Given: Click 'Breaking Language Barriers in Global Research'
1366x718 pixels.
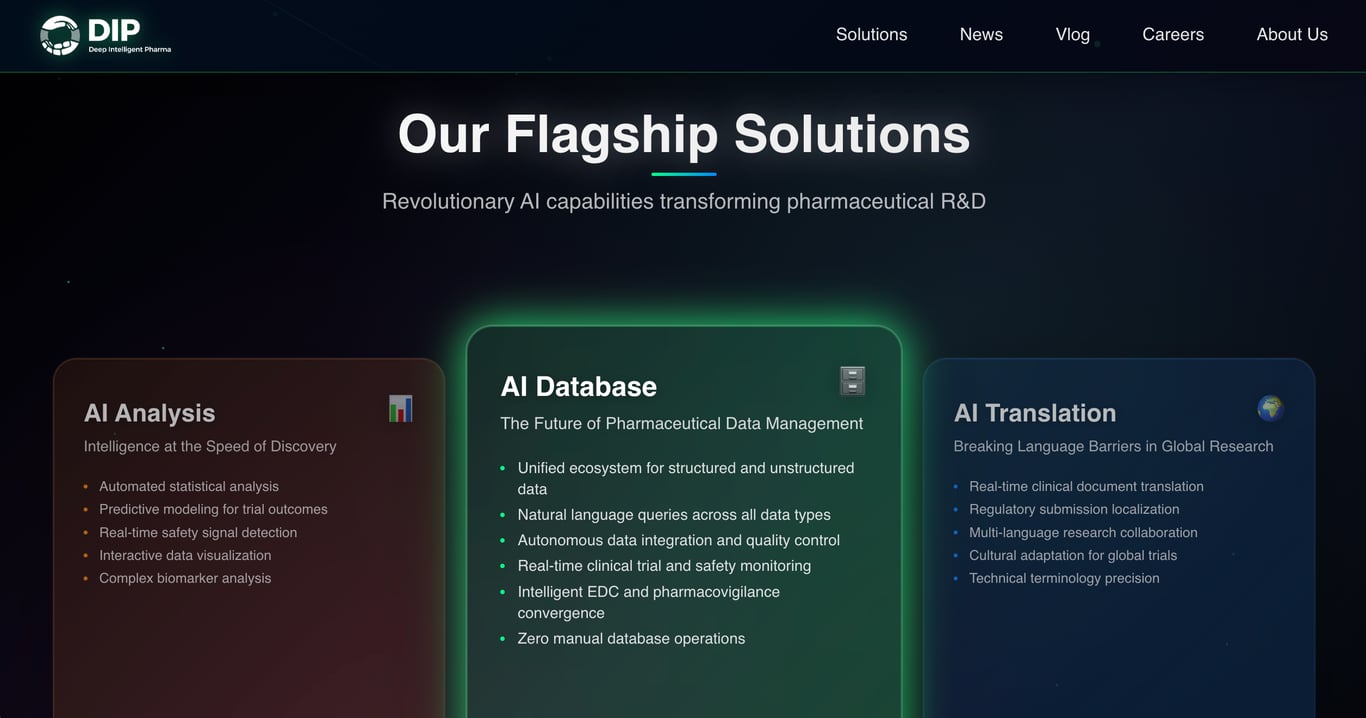Looking at the screenshot, I should coord(1114,446).
